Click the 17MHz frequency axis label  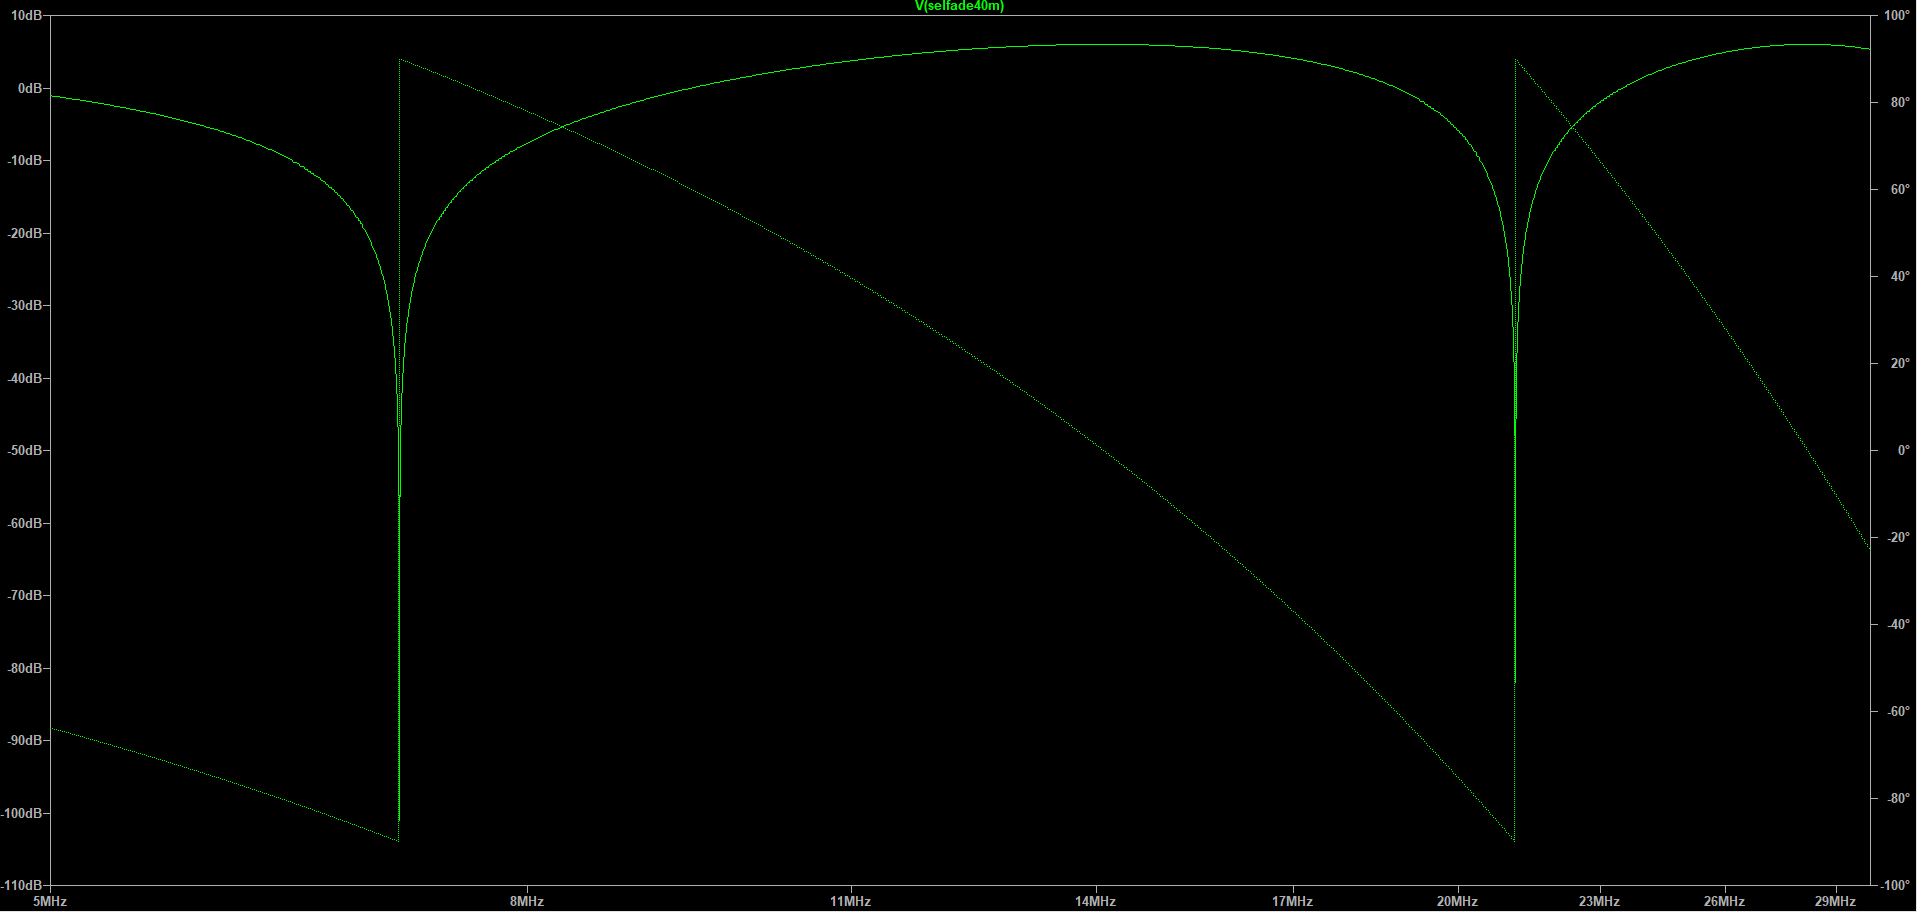coord(1292,902)
